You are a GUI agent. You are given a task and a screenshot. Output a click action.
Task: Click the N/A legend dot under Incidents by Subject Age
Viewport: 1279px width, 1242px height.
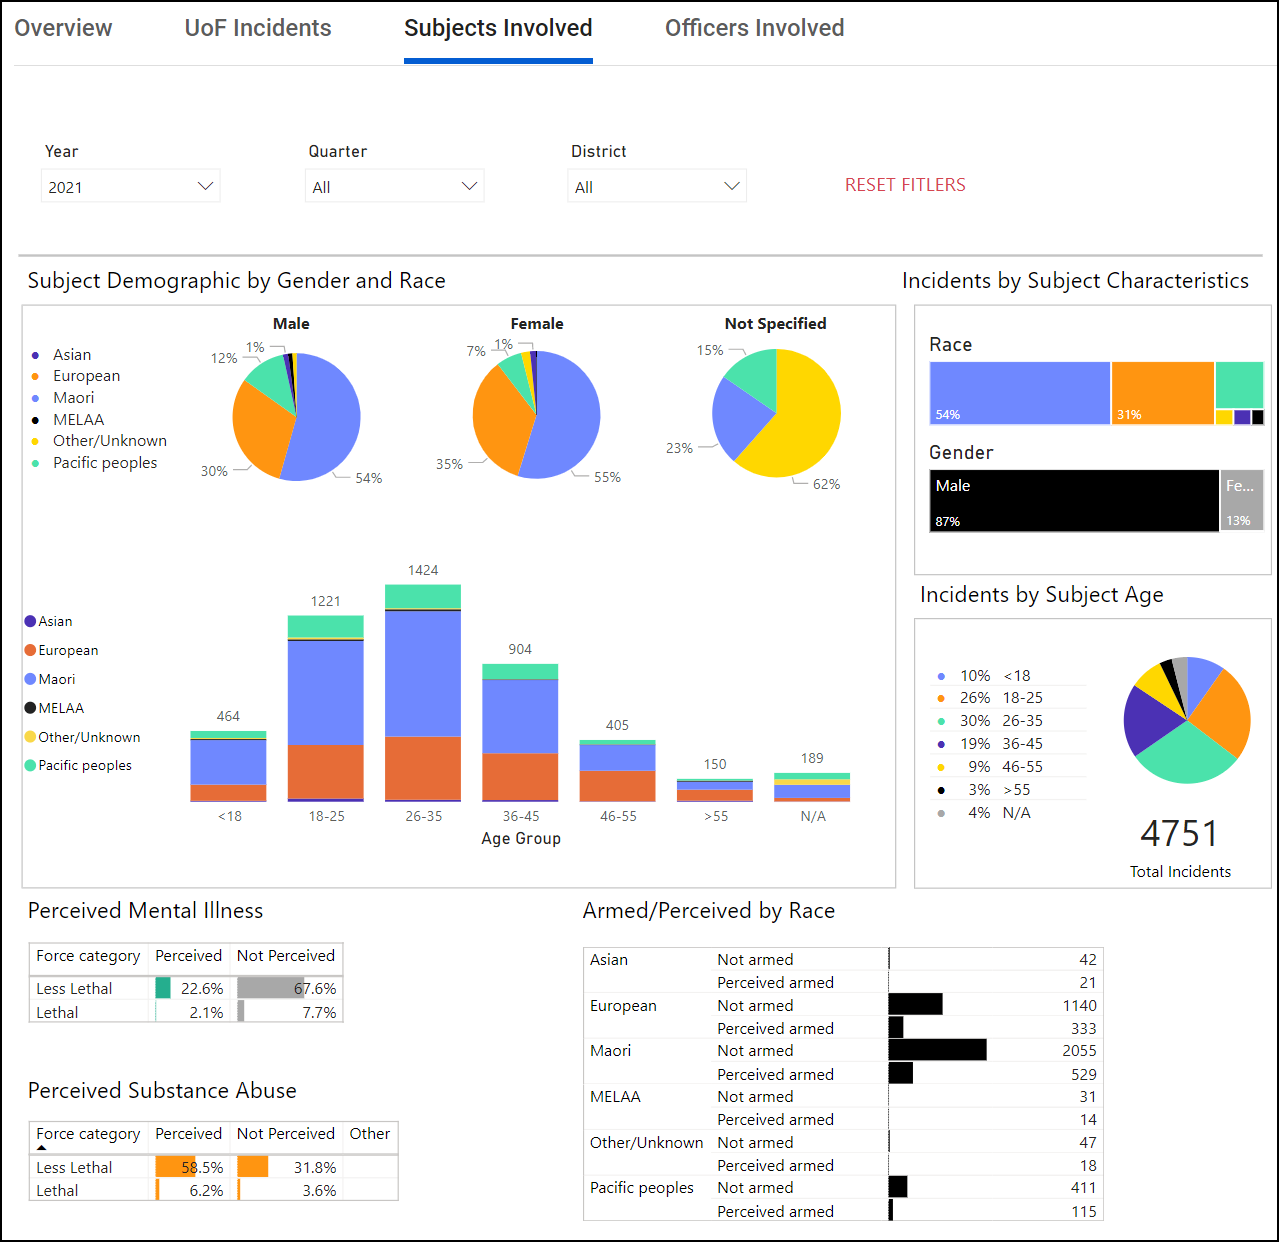coord(941,812)
